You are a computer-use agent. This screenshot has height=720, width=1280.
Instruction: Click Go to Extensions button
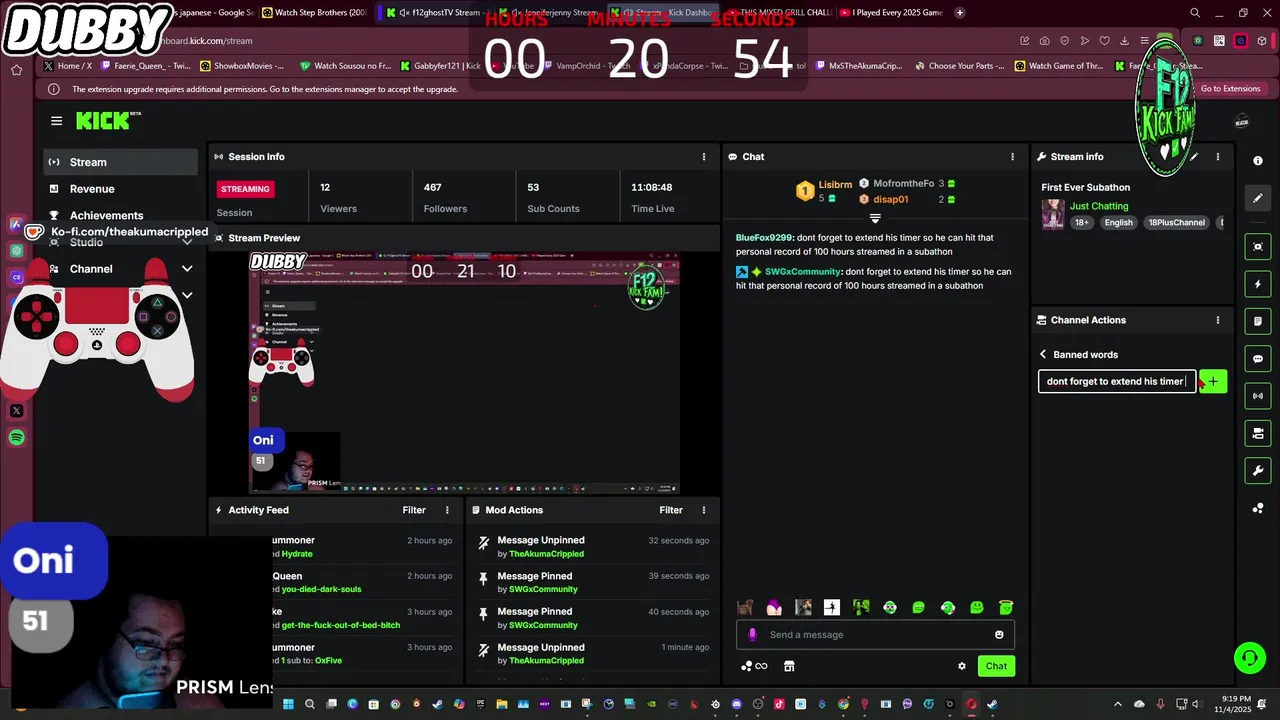coord(1230,89)
